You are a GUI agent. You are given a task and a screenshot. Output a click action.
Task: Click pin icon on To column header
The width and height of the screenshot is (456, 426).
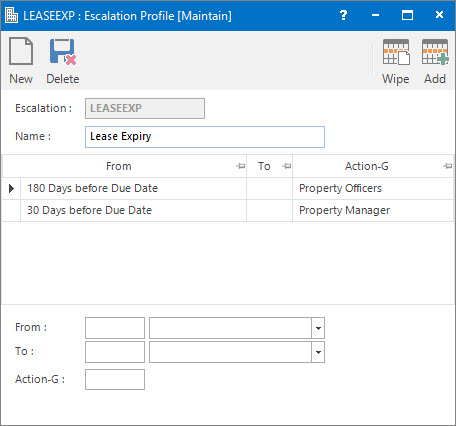pos(286,166)
